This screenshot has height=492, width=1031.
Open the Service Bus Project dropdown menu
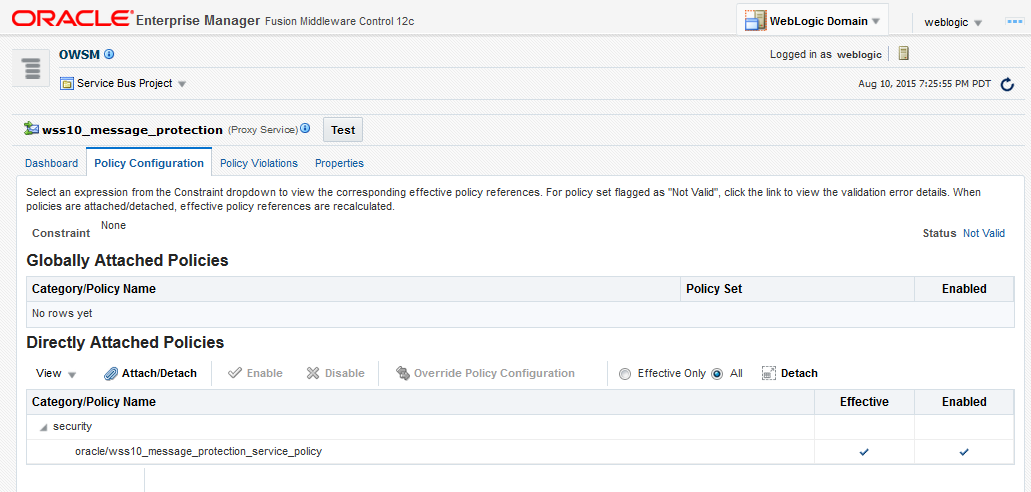[x=182, y=84]
